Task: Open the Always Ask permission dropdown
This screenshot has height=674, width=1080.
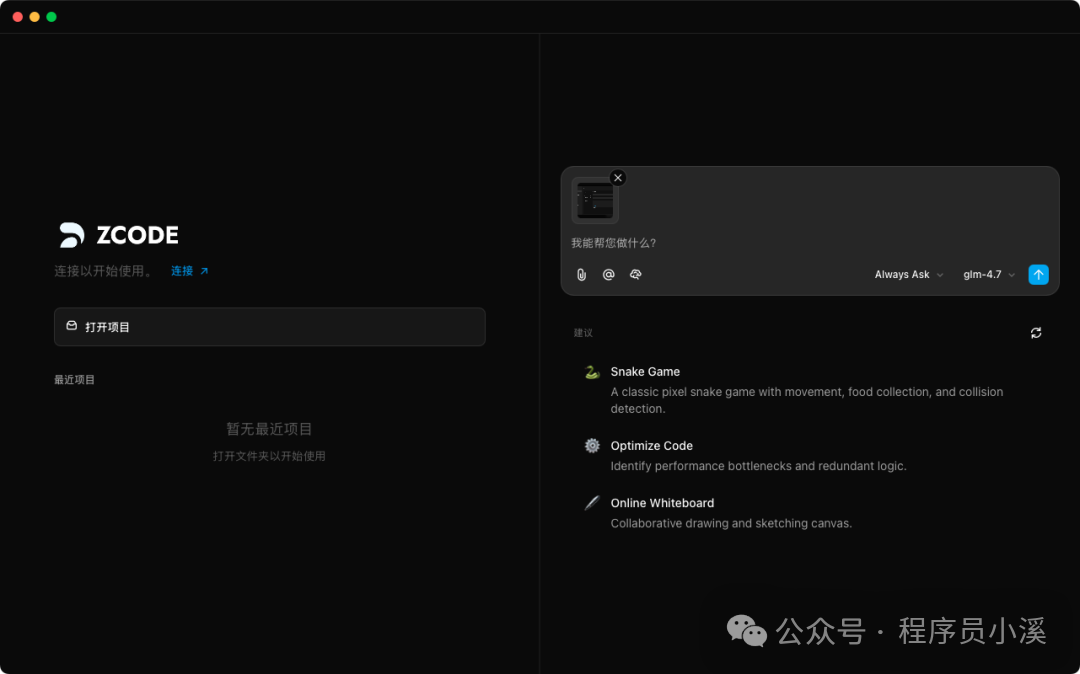Action: 908,275
